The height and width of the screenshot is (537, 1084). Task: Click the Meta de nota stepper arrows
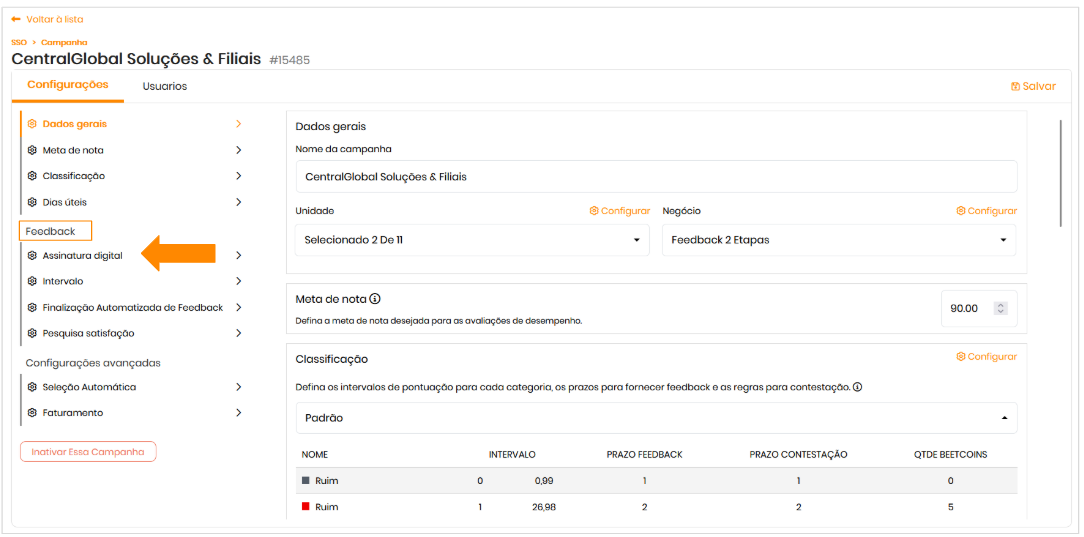click(1001, 309)
